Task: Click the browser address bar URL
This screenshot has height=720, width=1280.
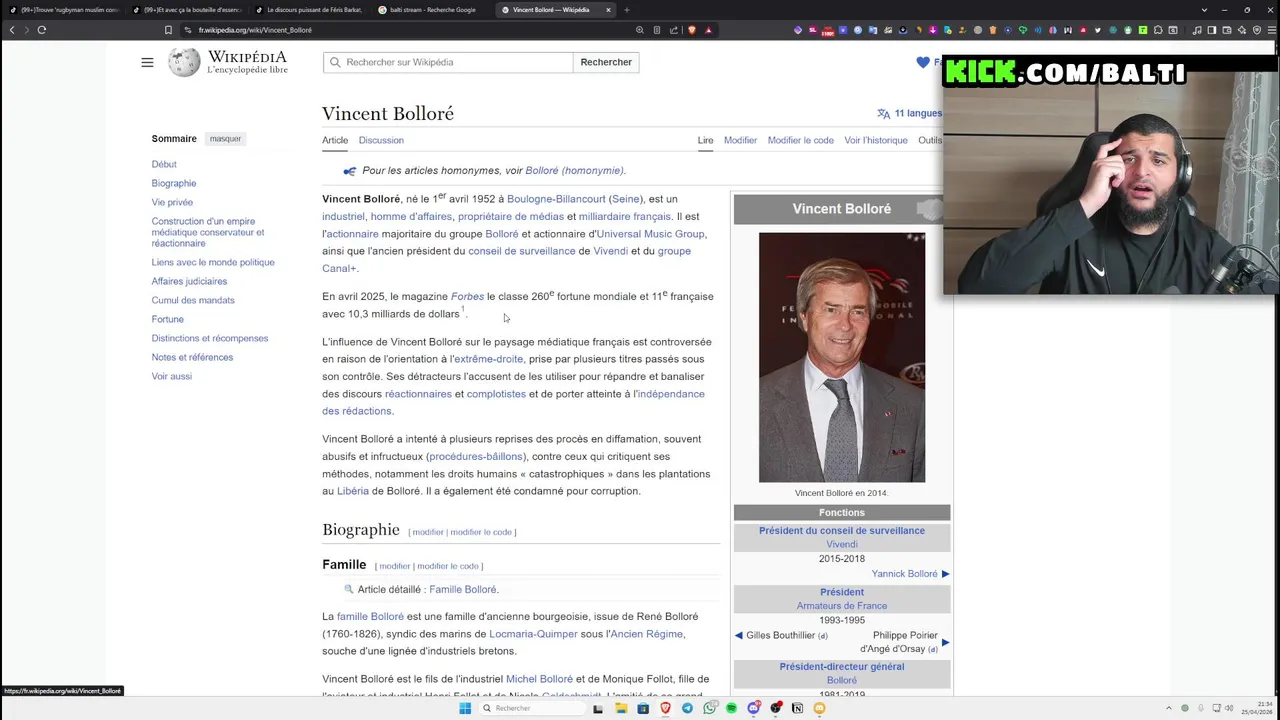Action: click(x=255, y=30)
